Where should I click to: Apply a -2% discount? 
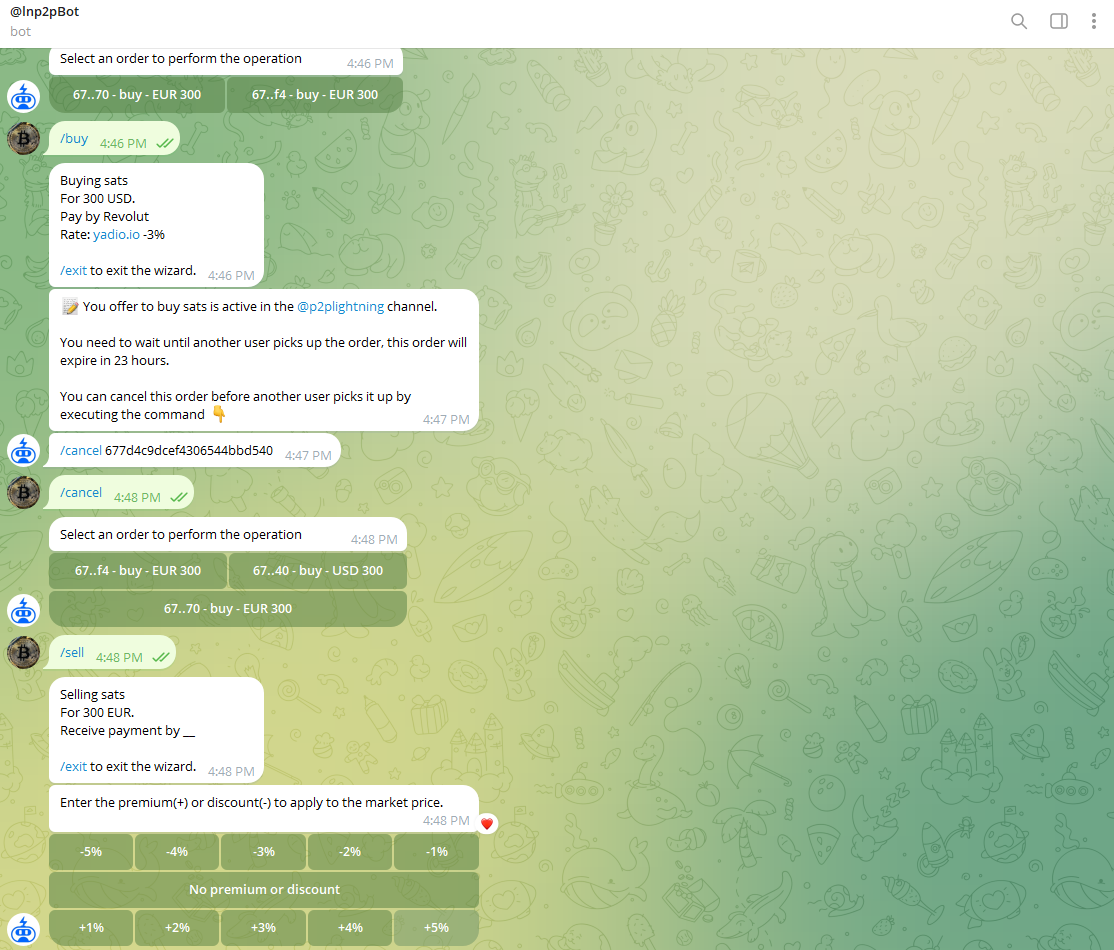click(350, 851)
